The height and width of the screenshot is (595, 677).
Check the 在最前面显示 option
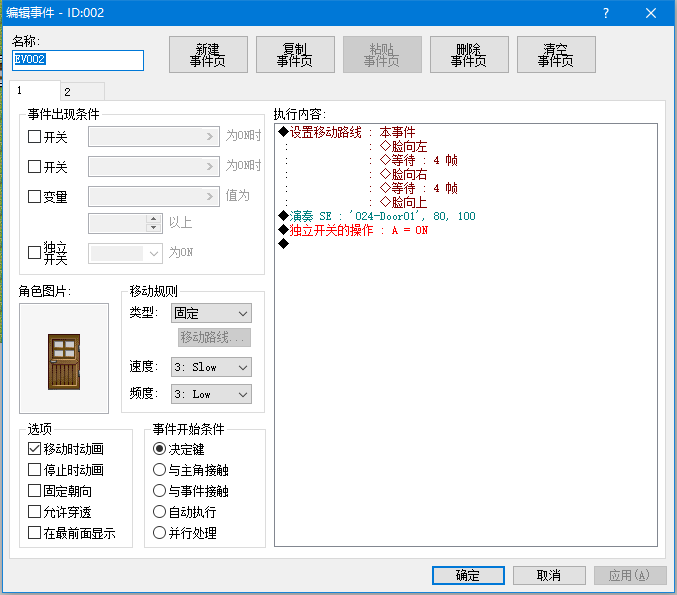tap(34, 533)
